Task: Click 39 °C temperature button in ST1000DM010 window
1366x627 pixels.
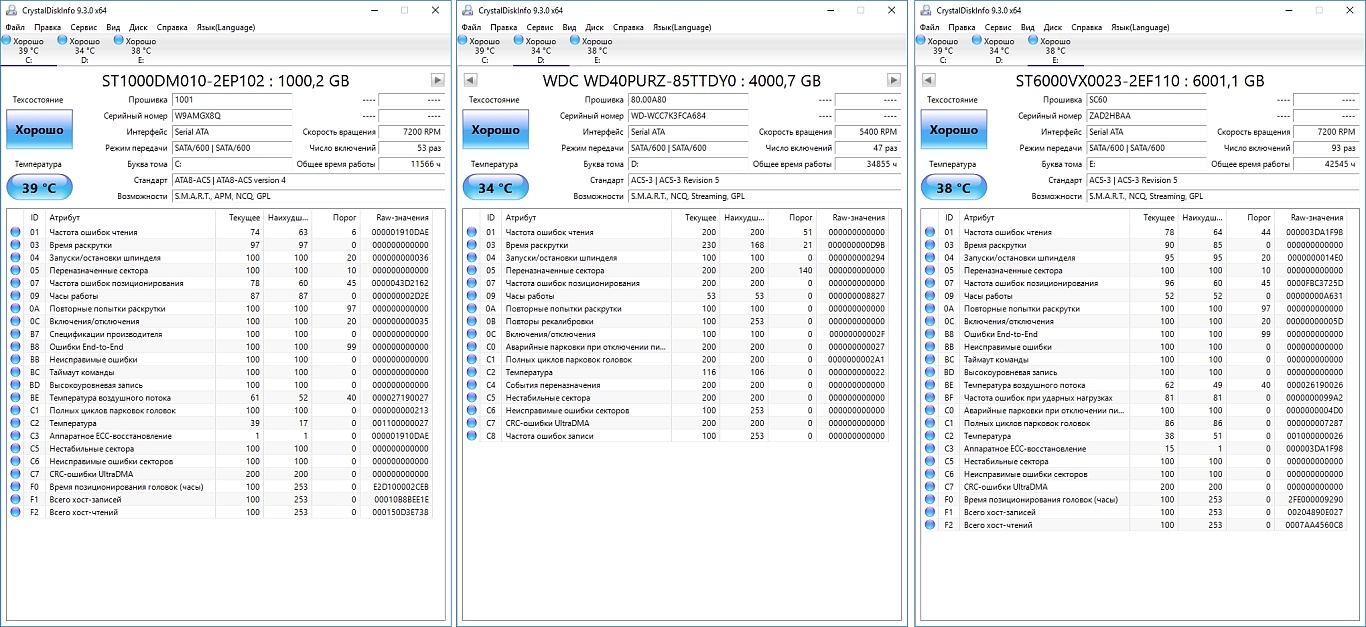Action: coord(38,187)
